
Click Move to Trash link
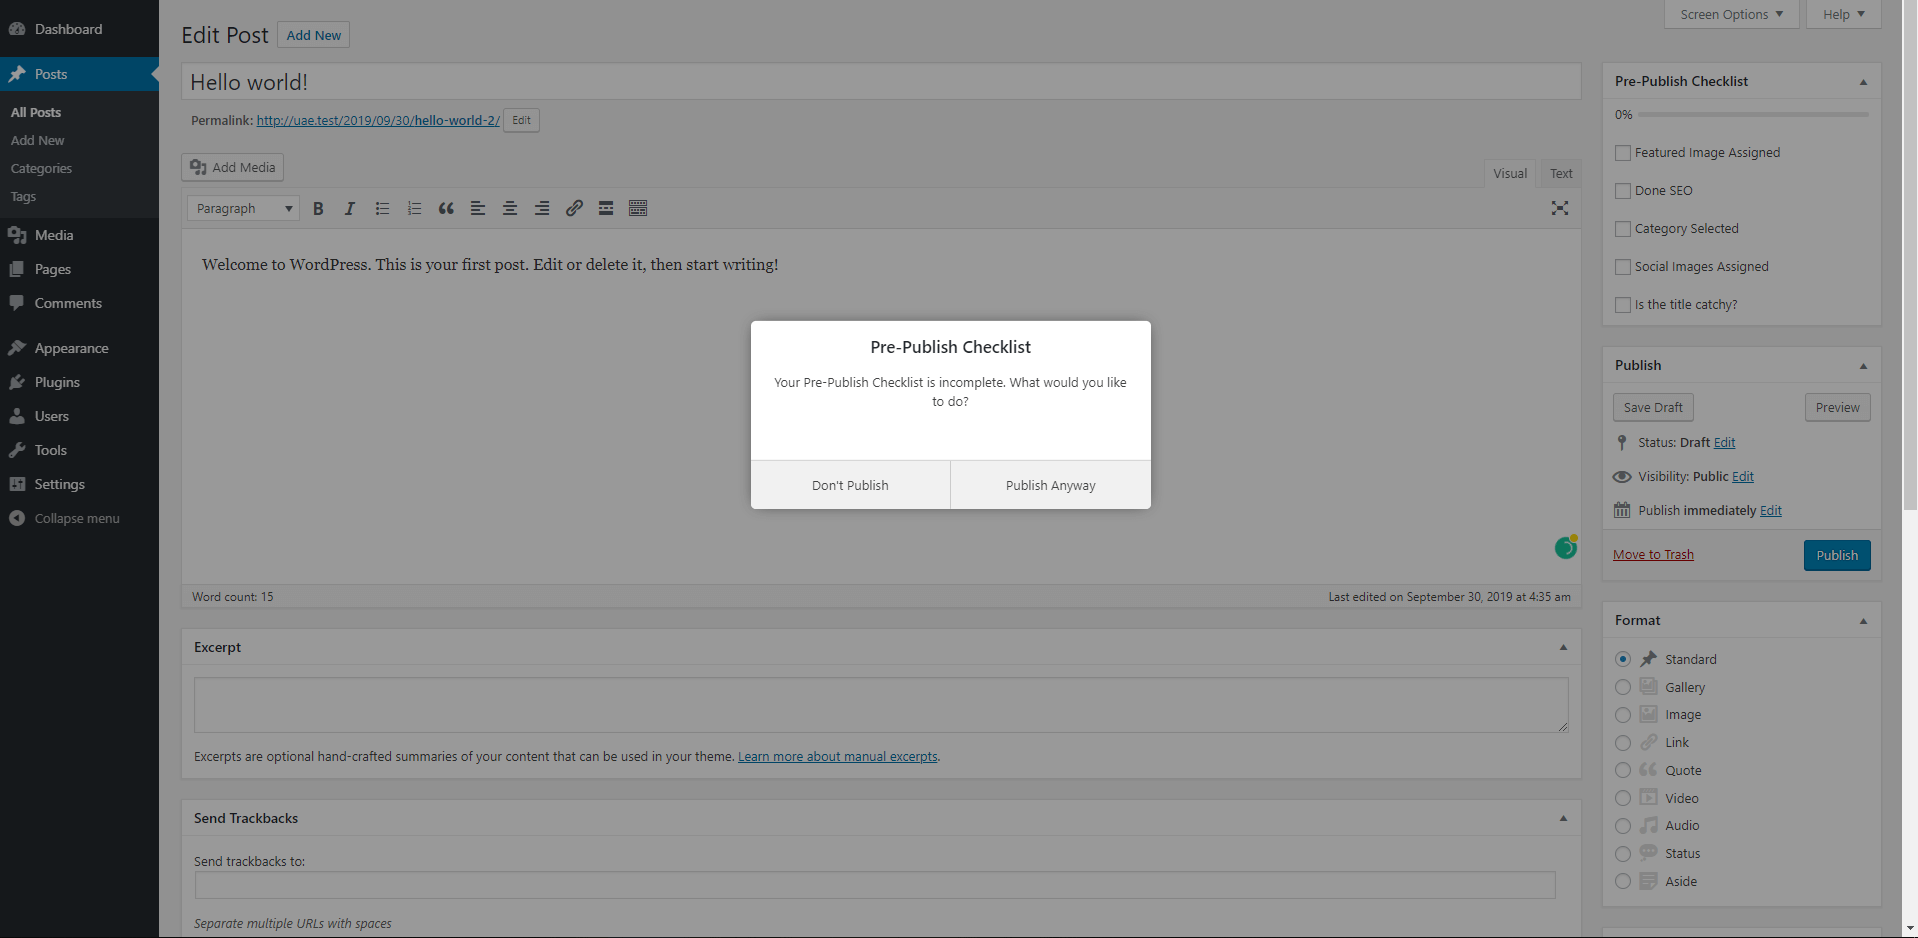point(1653,554)
